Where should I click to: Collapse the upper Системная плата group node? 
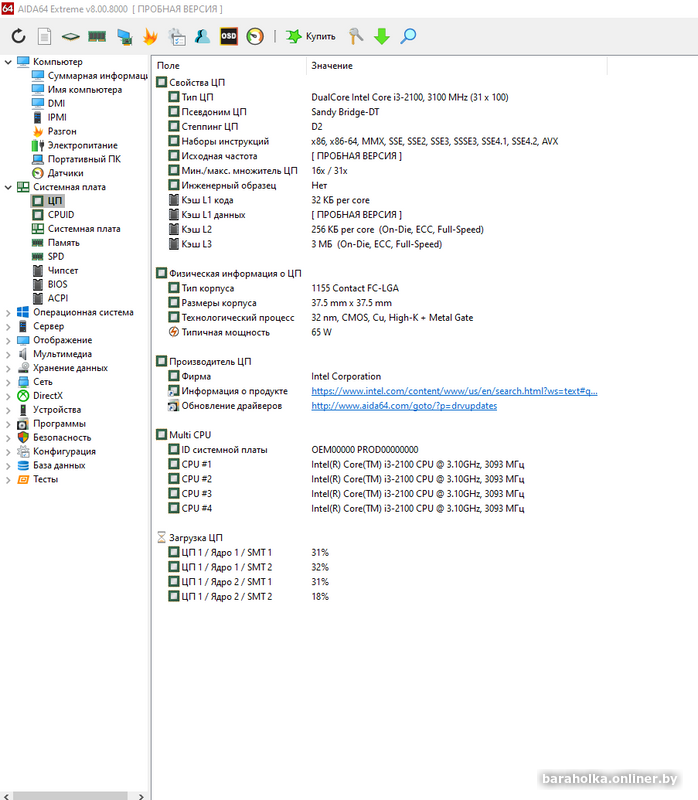tap(8, 187)
